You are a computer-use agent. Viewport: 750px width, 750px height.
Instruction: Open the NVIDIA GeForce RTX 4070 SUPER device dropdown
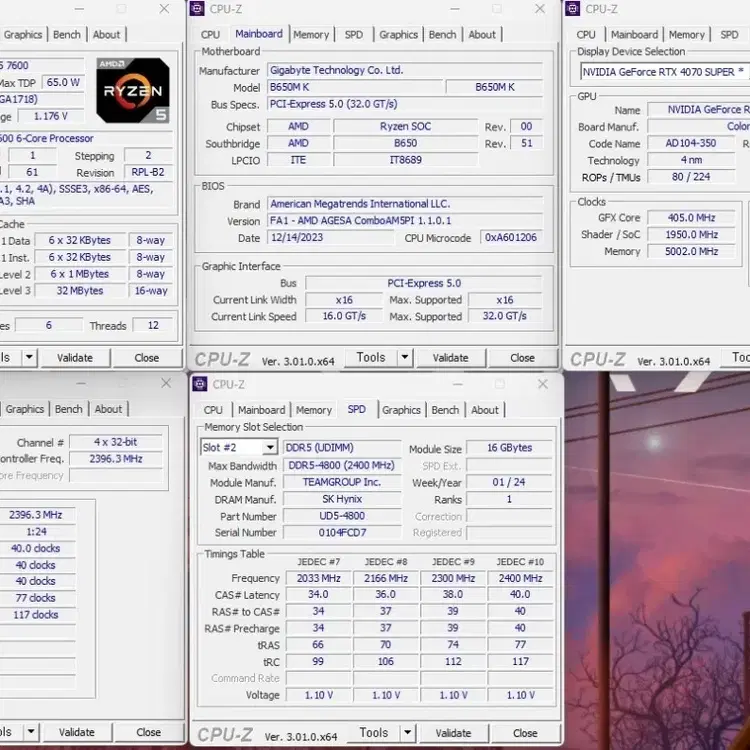point(665,72)
